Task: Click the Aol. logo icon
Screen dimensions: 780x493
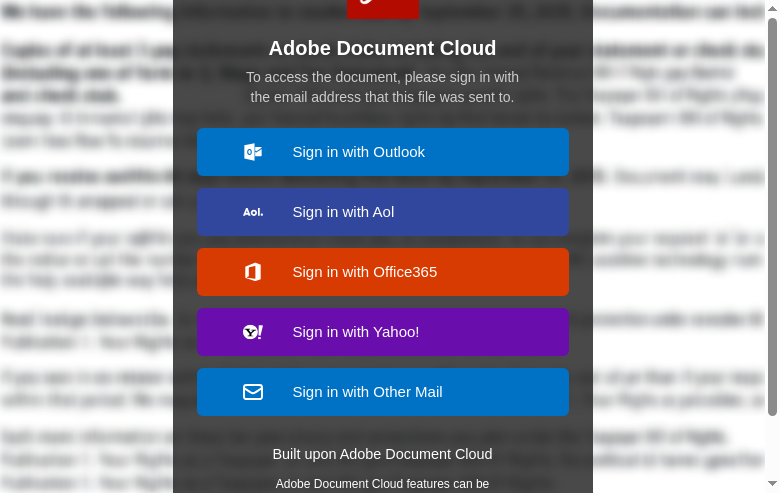Action: point(253,212)
